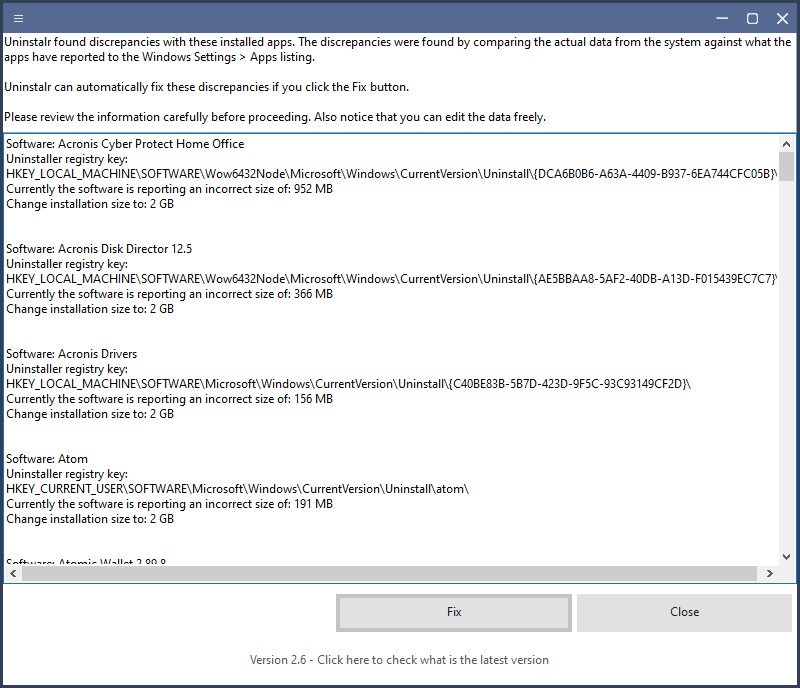Click 'Change installation size to: 2 GB' under Disk Director

(x=90, y=309)
